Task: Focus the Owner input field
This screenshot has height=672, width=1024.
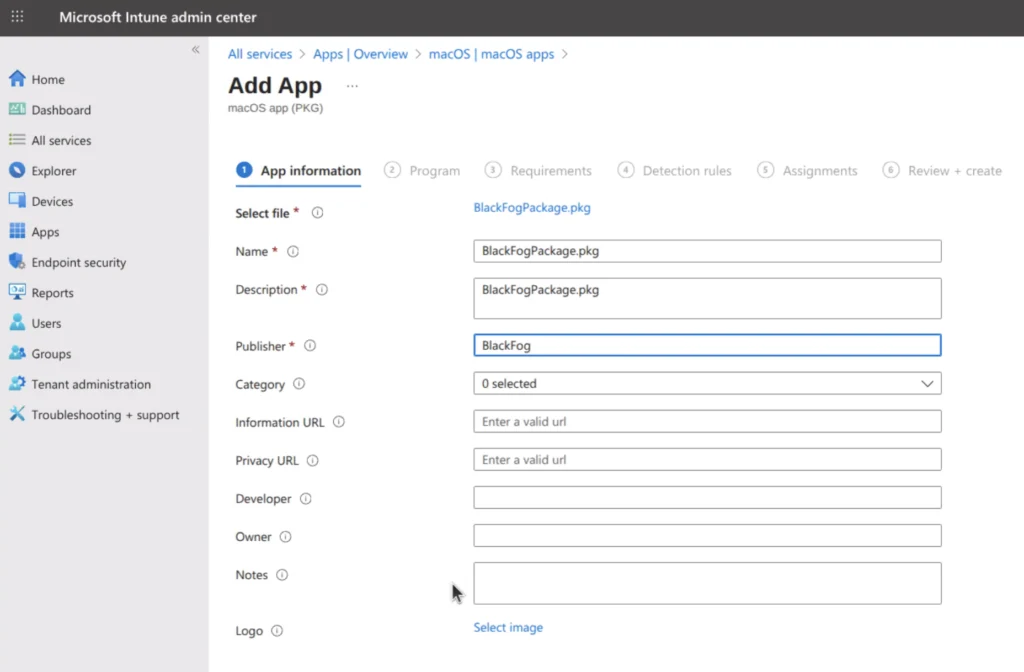Action: pyautogui.click(x=707, y=536)
